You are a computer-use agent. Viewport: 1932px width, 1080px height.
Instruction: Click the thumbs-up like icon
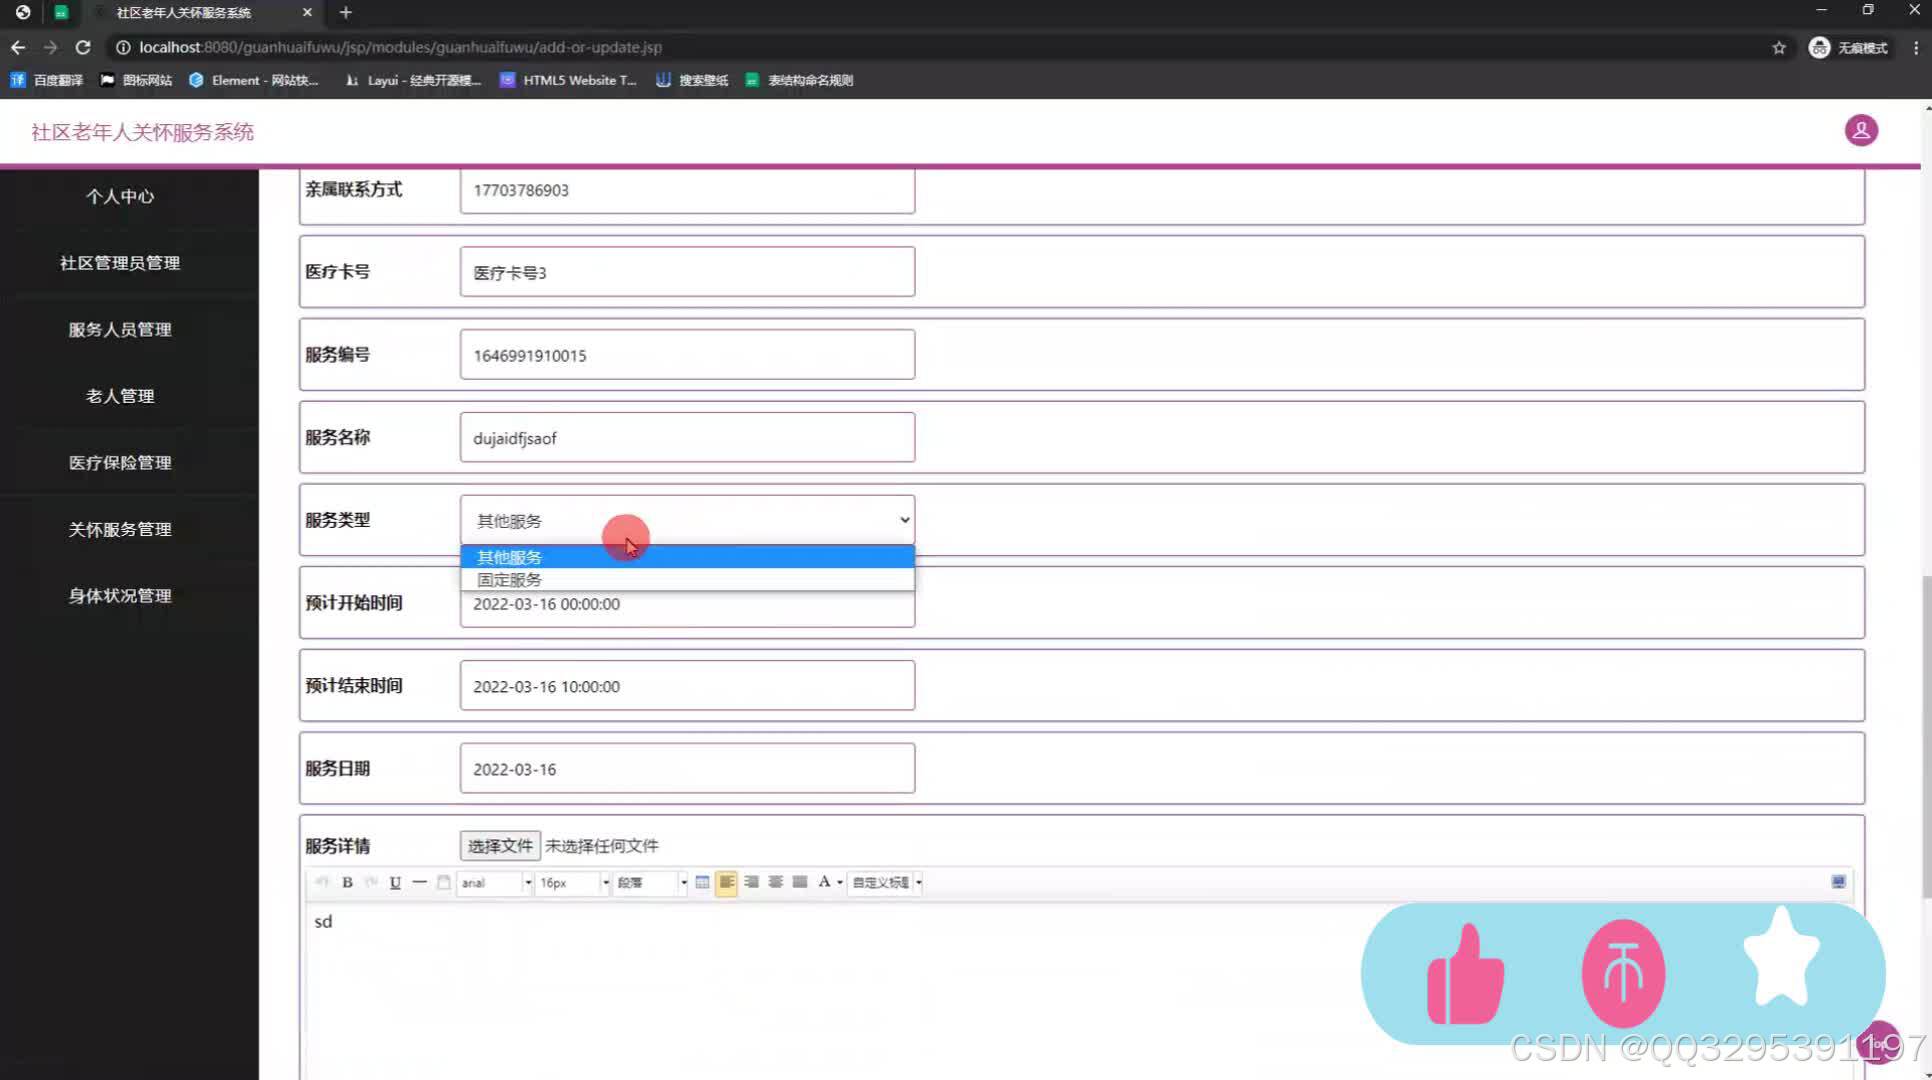pyautogui.click(x=1466, y=974)
